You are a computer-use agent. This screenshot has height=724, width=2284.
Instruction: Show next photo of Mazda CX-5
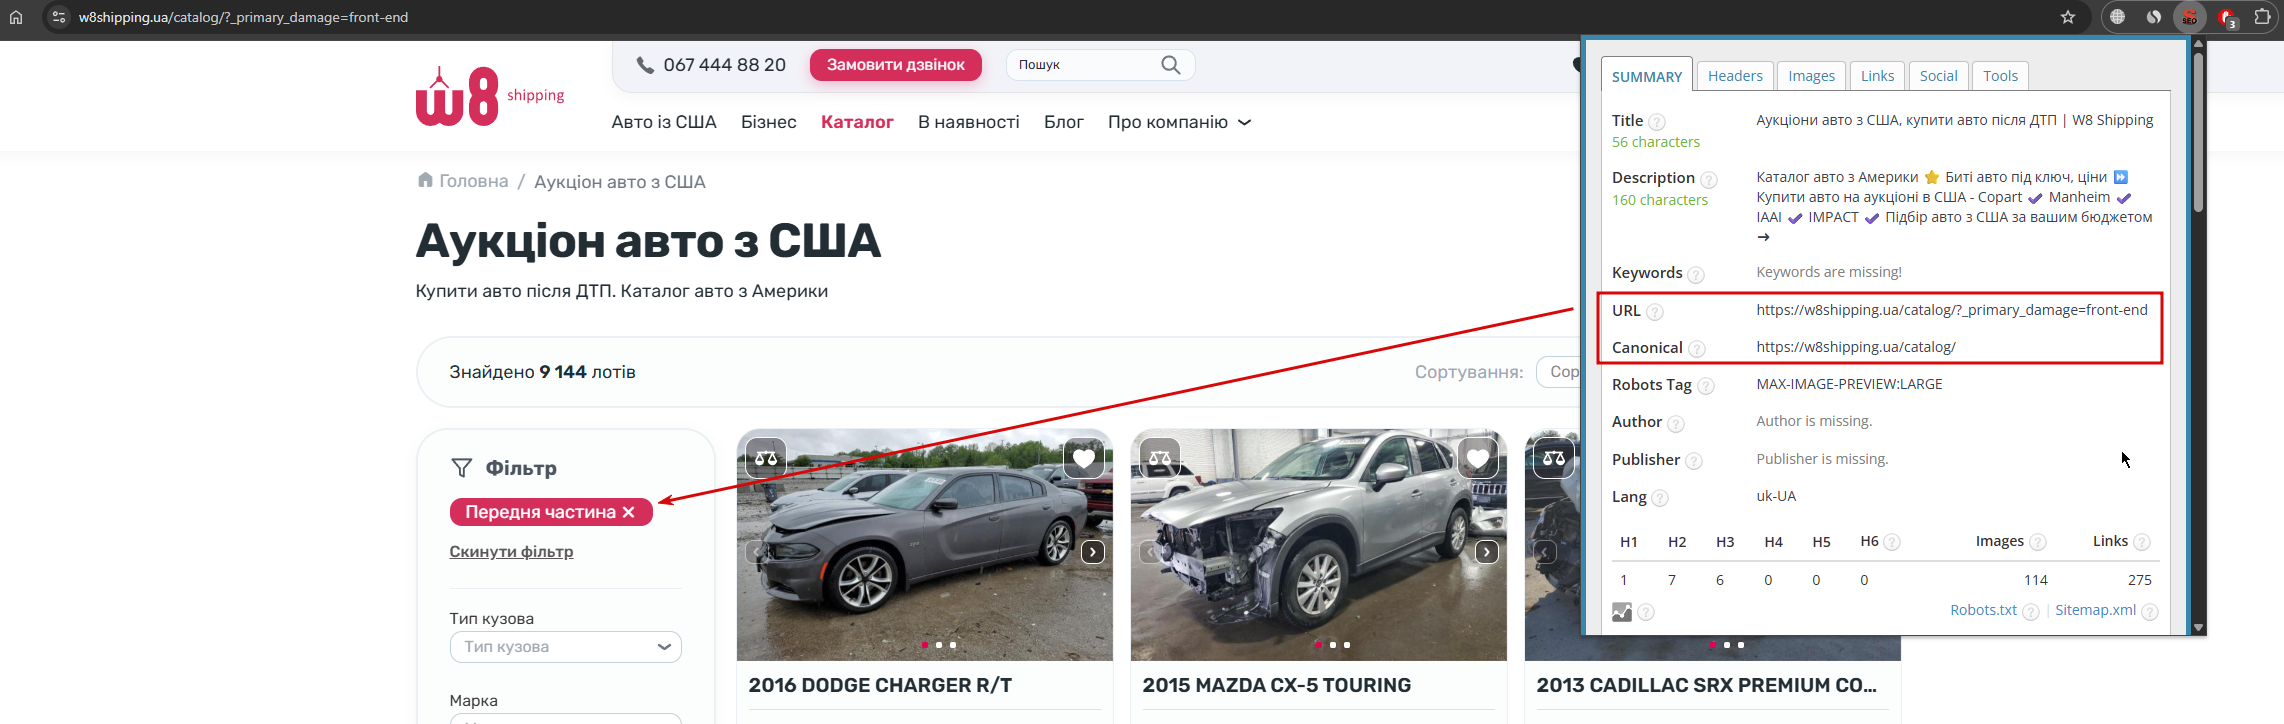coord(1487,552)
